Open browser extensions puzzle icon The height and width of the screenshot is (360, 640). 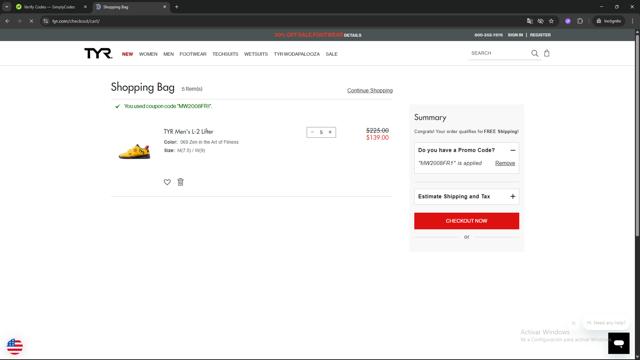580,21
